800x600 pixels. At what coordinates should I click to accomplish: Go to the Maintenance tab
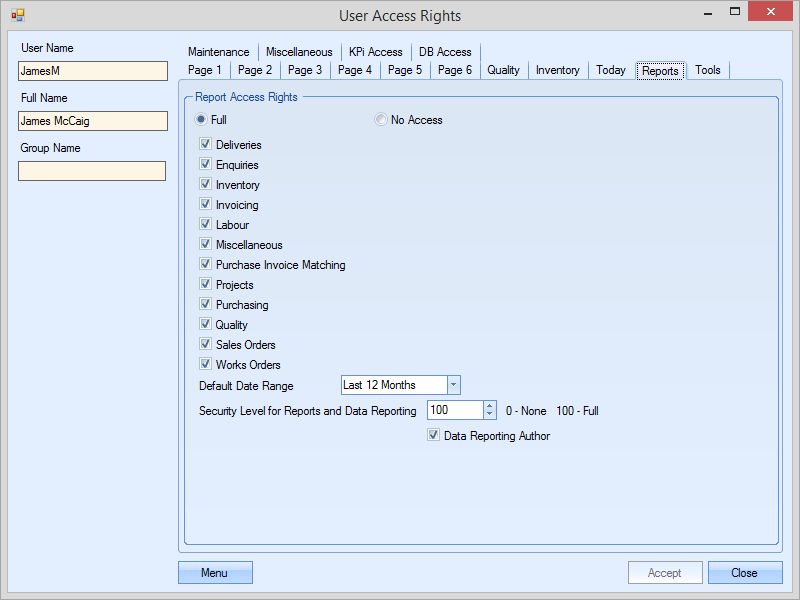click(x=218, y=52)
